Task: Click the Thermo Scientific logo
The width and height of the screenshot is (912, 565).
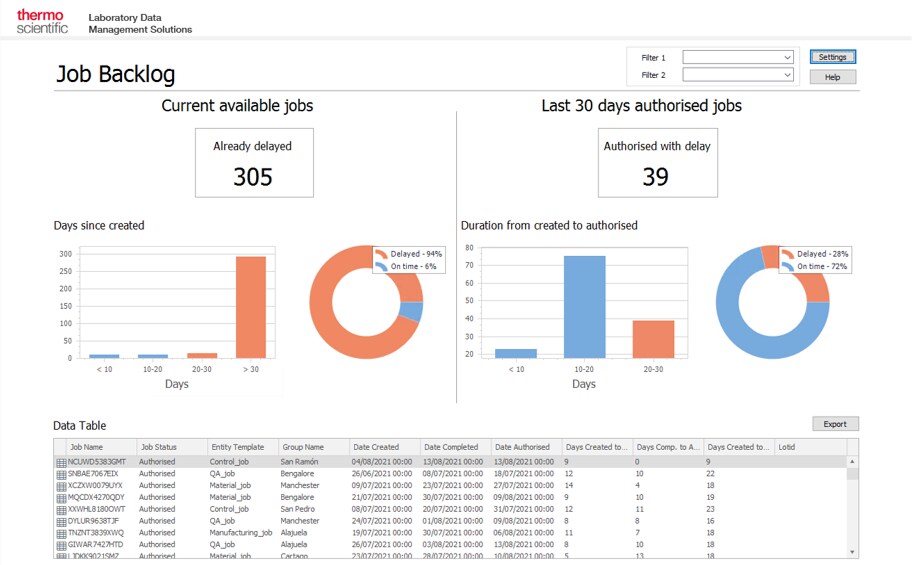Action: [x=42, y=21]
